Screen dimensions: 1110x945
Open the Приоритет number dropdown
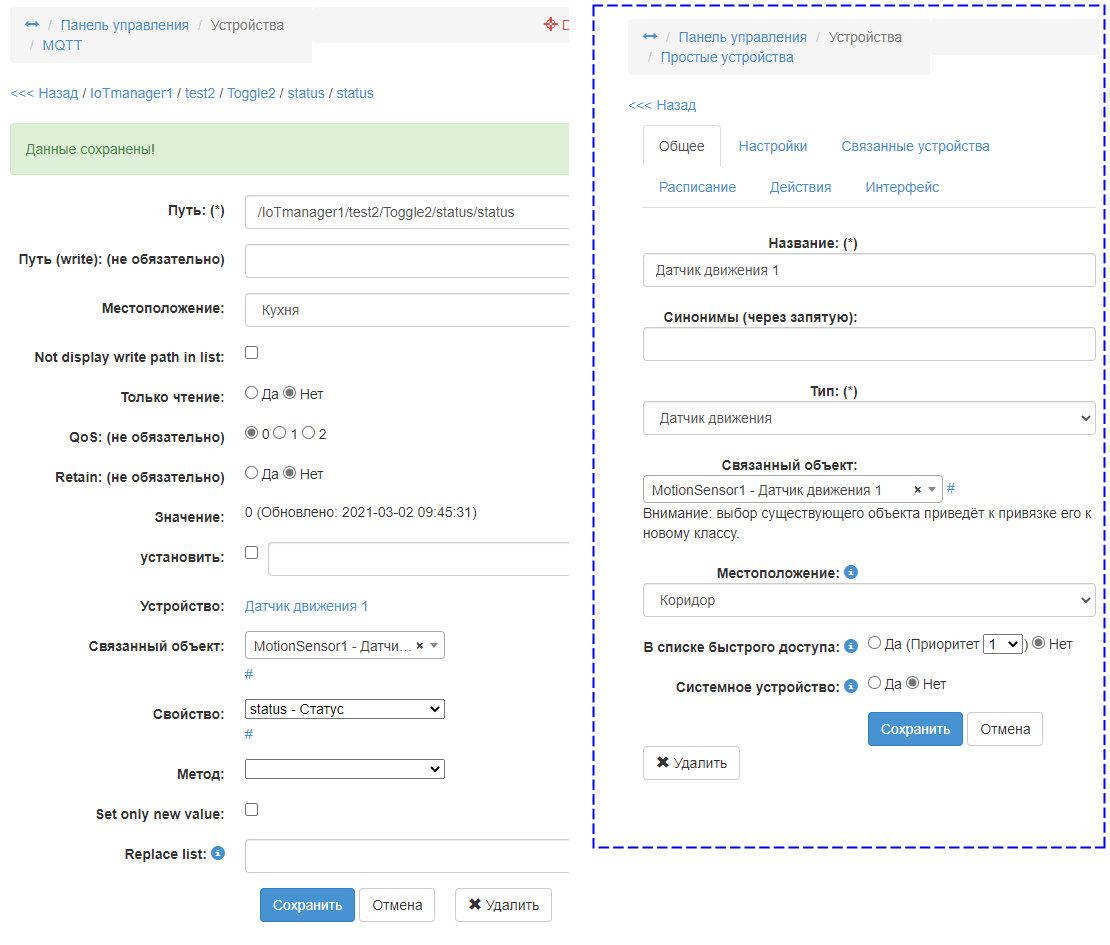(1002, 644)
